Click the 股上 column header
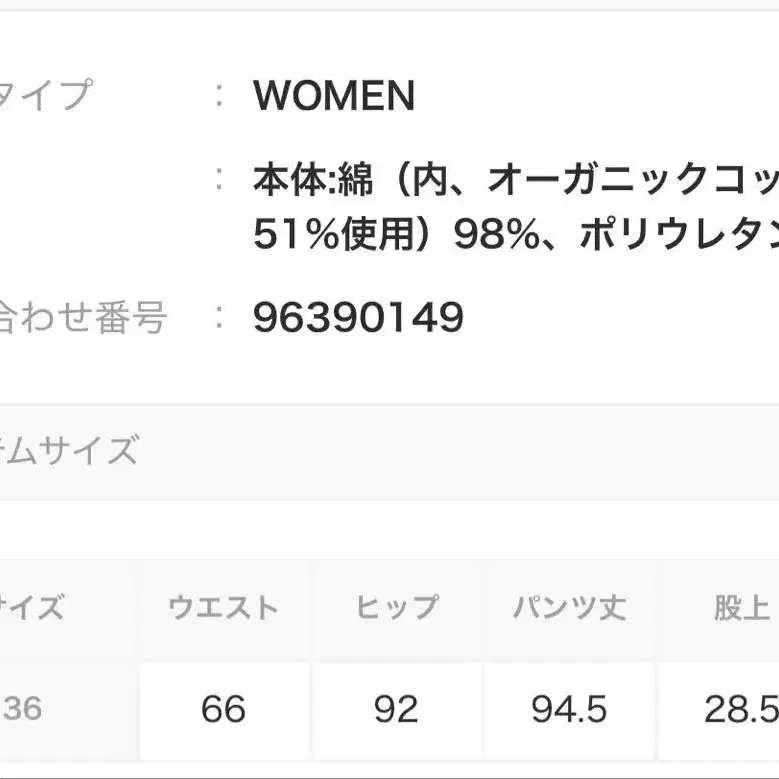 741,607
